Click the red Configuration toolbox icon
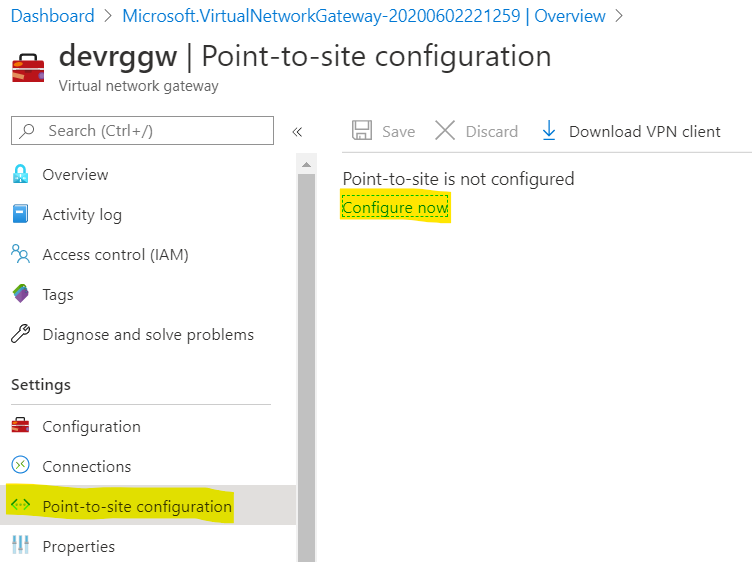 pyautogui.click(x=20, y=426)
